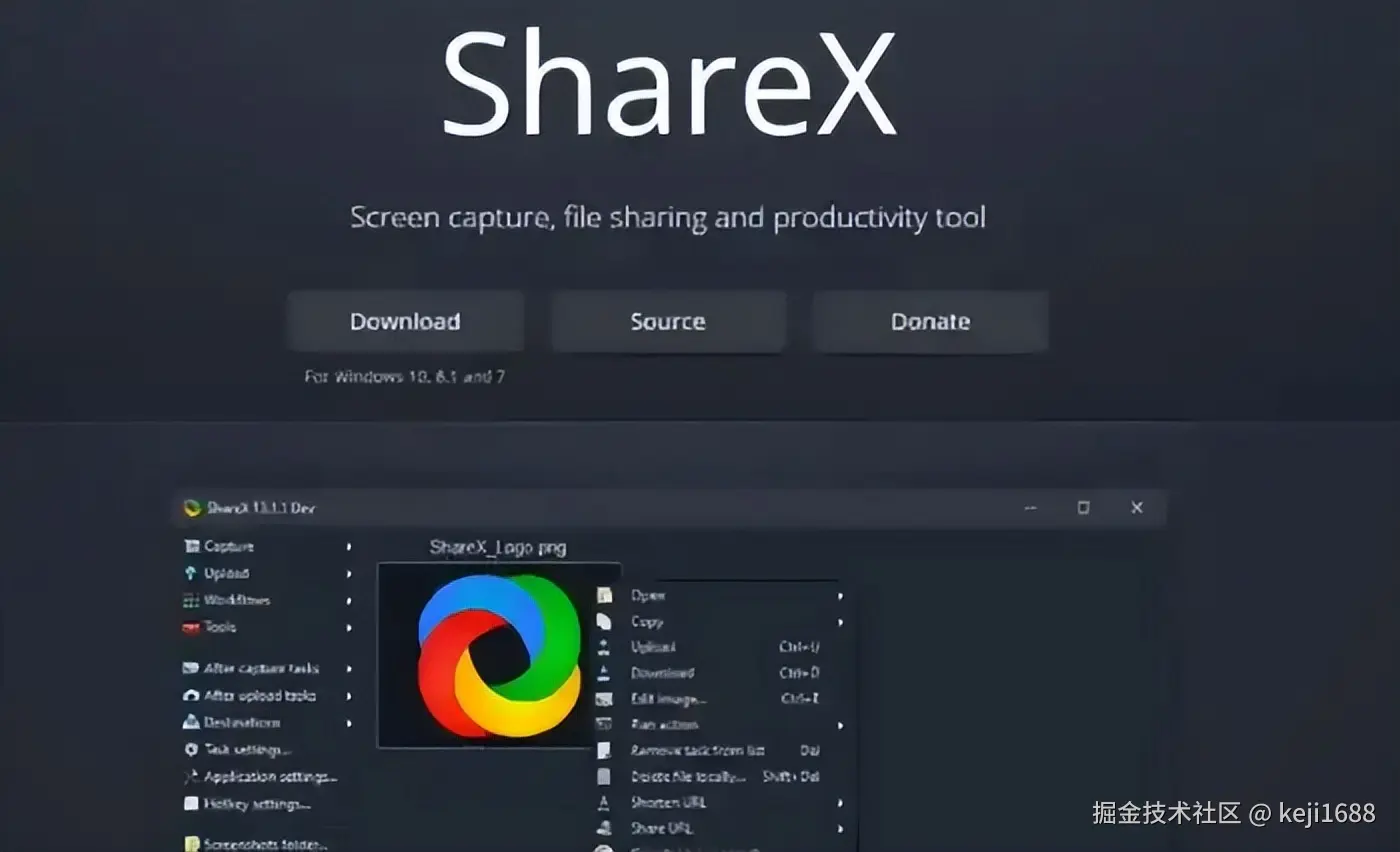Click the ShareX logo in the title bar
This screenshot has width=1400, height=852.
(192, 508)
